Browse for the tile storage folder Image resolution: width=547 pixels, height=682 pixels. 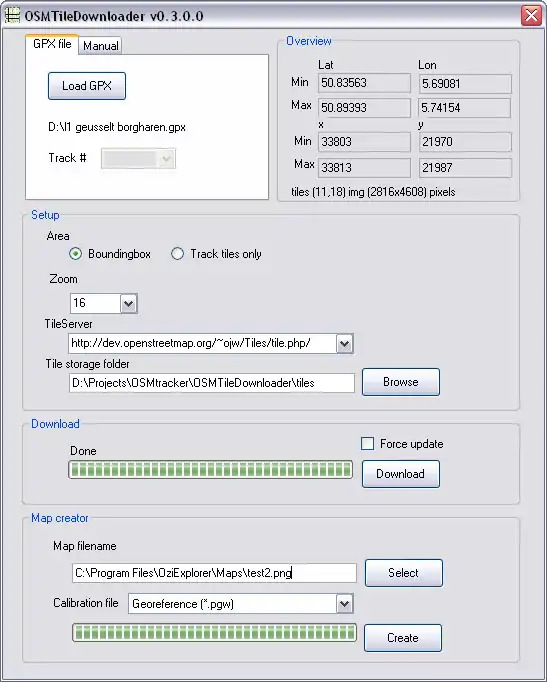point(401,382)
